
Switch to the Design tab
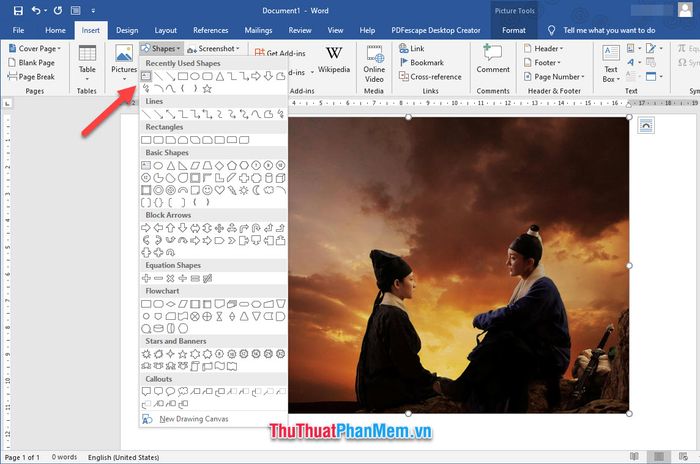127,30
